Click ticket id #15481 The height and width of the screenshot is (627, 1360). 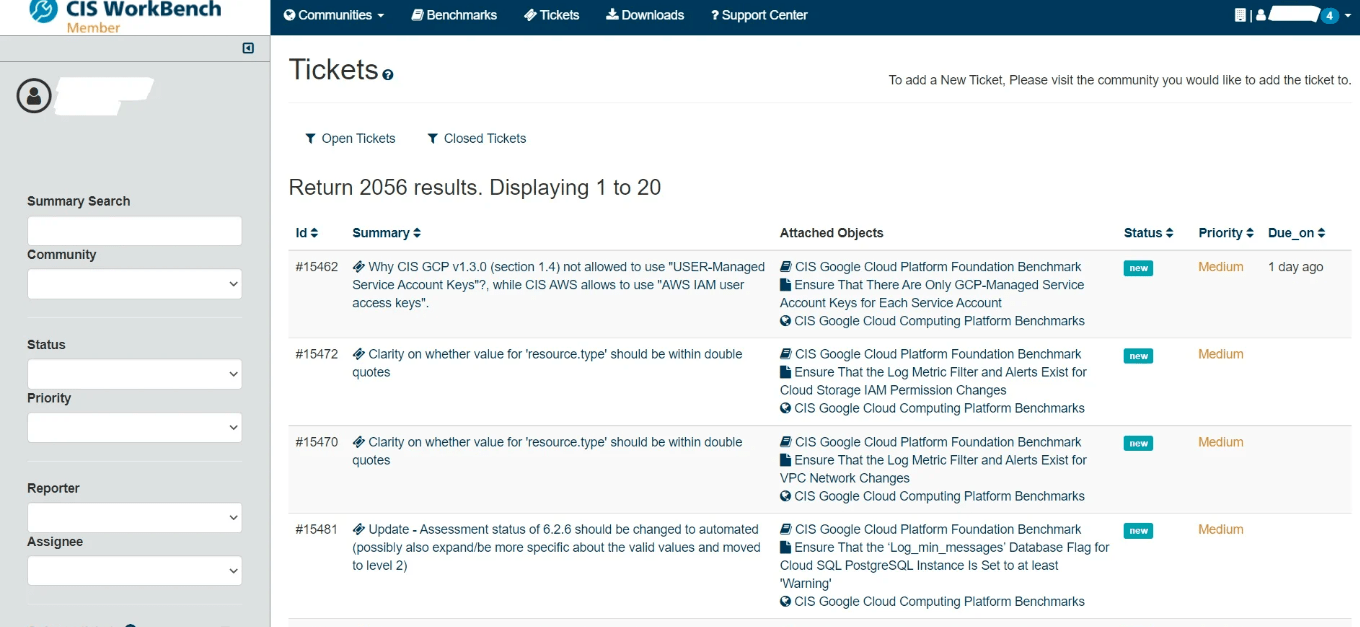click(317, 530)
